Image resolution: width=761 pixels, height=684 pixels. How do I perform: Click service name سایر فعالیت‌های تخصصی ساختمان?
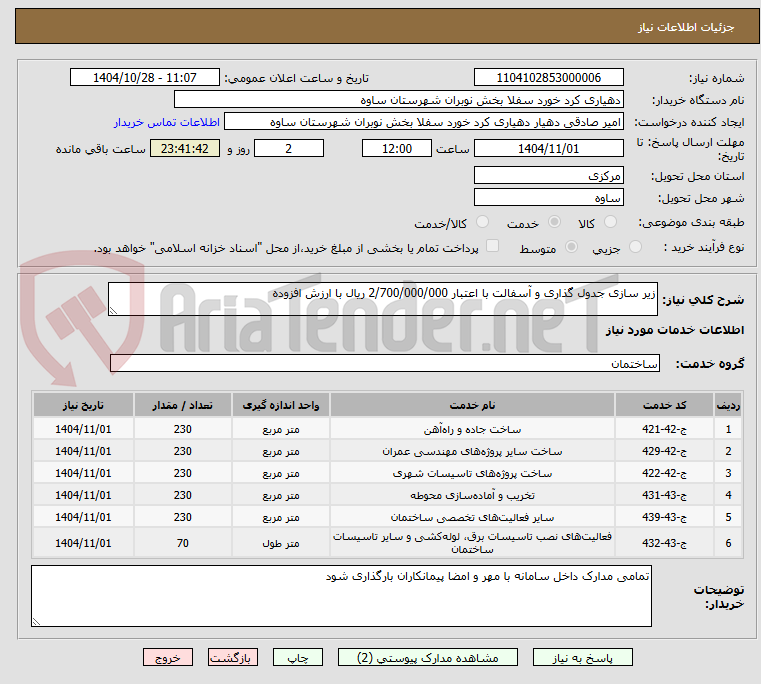[x=472, y=517]
